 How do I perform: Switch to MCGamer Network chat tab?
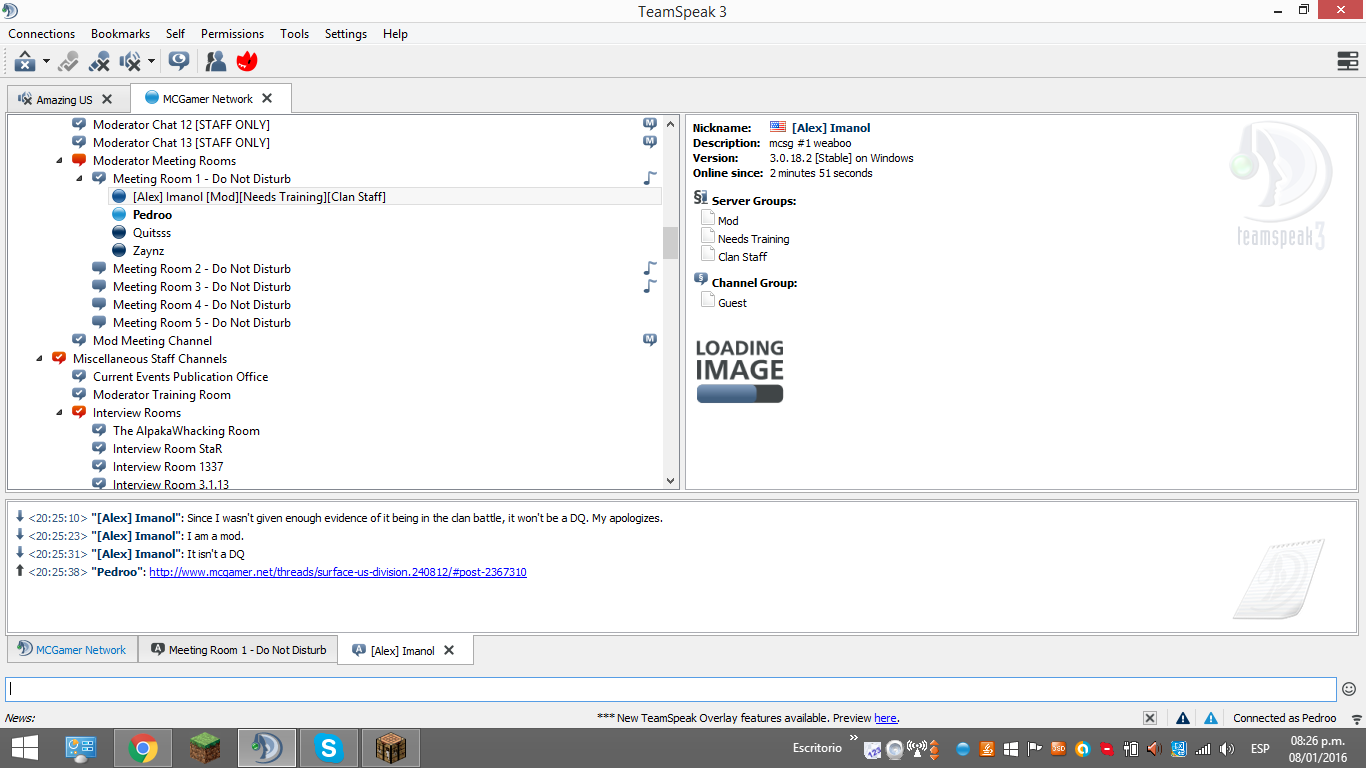click(x=72, y=650)
